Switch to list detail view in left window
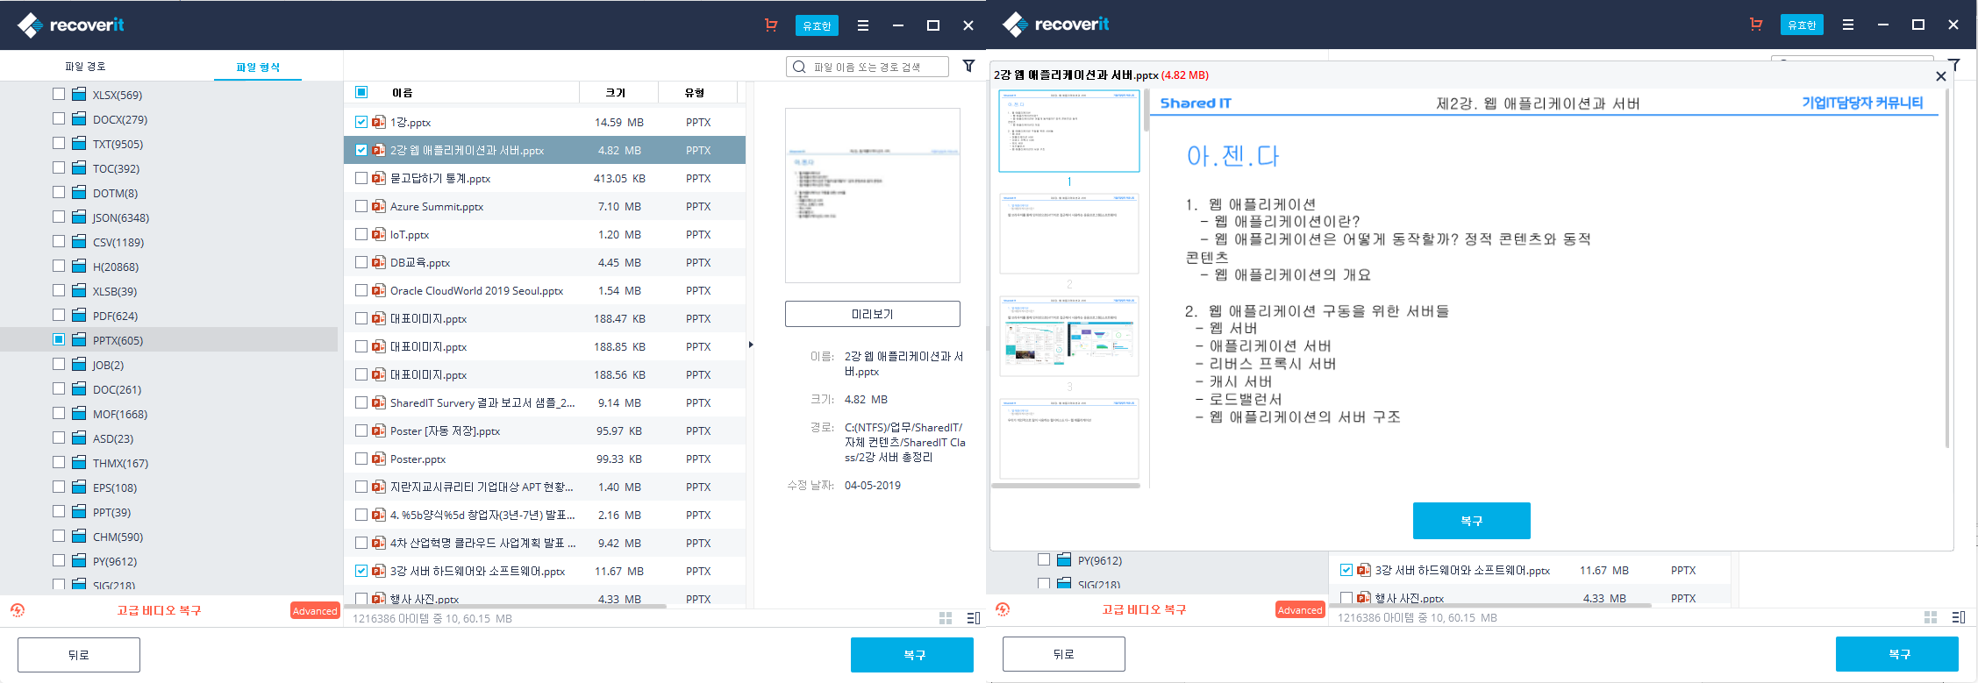The width and height of the screenshot is (1978, 683). [973, 618]
